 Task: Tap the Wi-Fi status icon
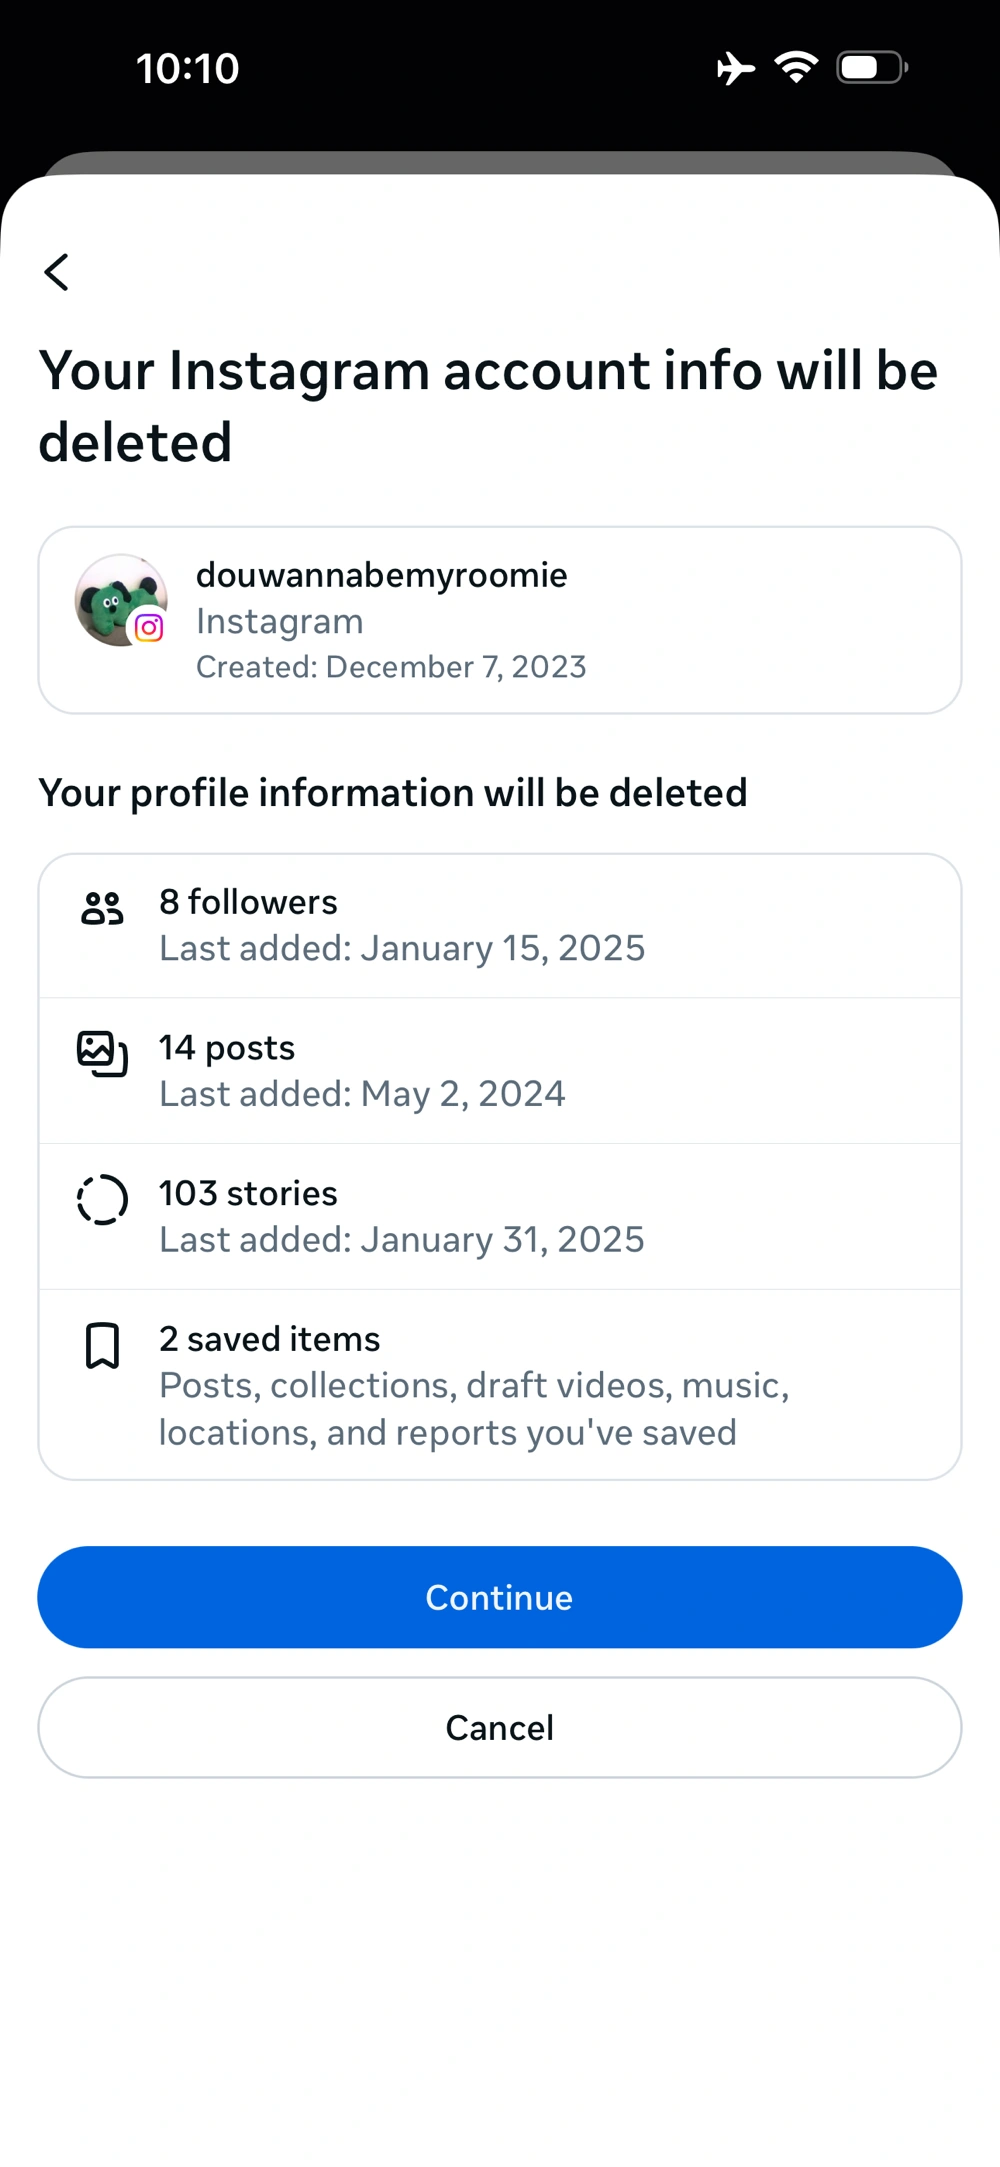tap(796, 68)
